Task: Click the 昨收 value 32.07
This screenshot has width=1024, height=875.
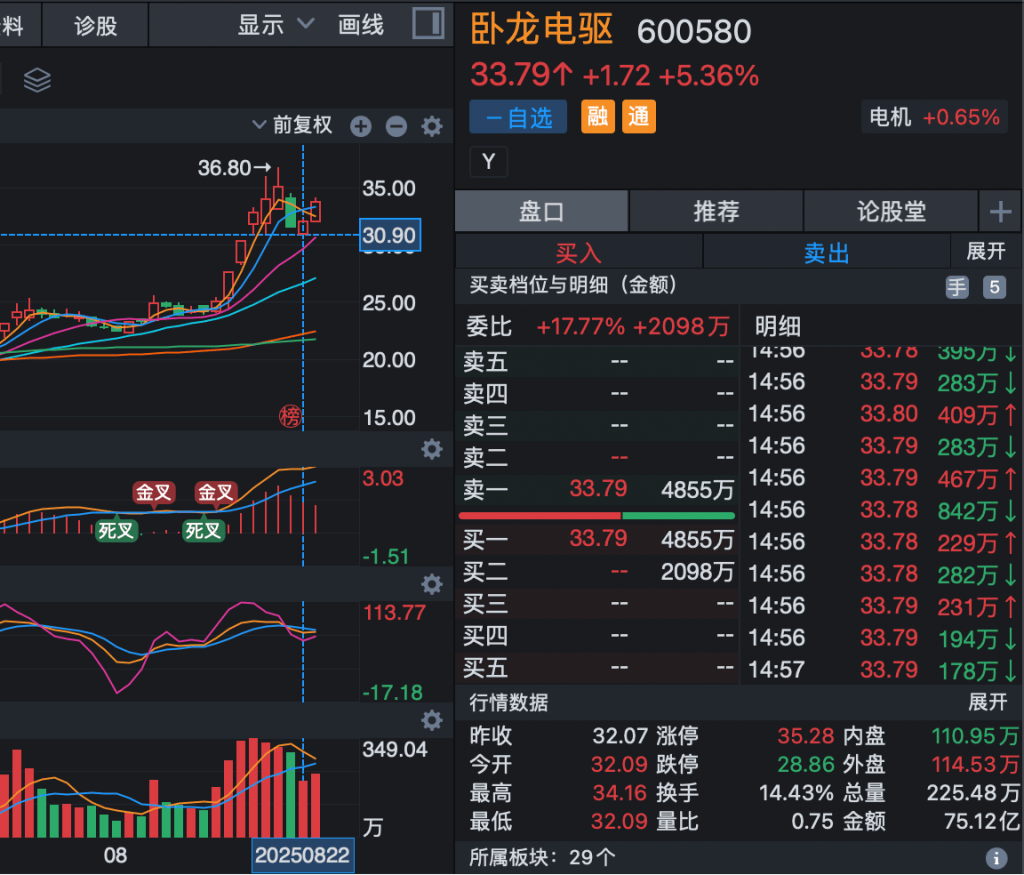Action: (620, 736)
